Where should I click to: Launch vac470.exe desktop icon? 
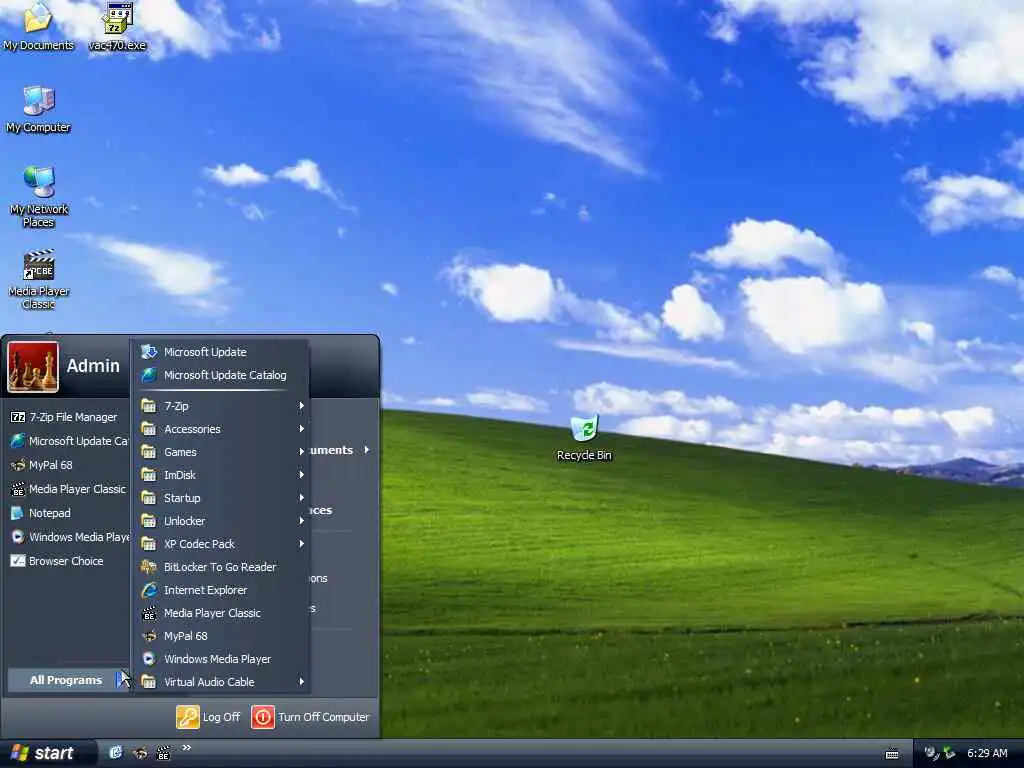click(118, 26)
